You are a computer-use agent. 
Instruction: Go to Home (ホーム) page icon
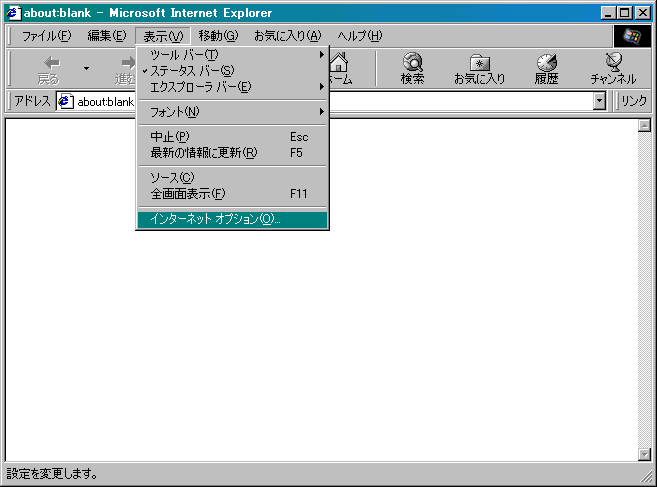coord(339,69)
